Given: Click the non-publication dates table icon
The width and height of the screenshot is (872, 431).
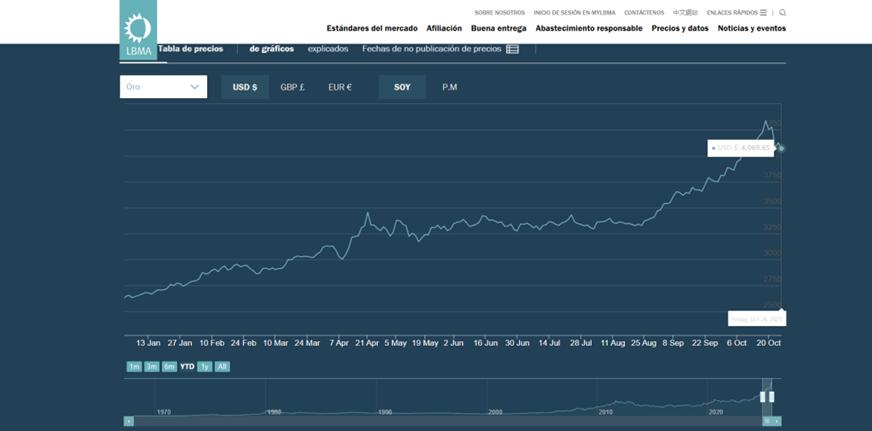Looking at the screenshot, I should (x=512, y=49).
